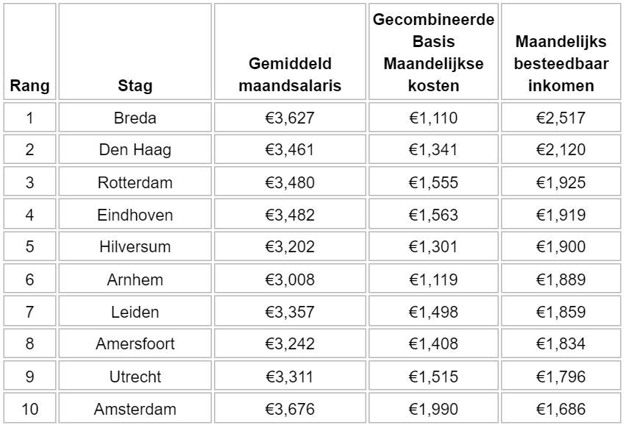Viewport: 626px width, 428px height.
Task: Click the Amsterdam cell
Action: click(x=135, y=409)
